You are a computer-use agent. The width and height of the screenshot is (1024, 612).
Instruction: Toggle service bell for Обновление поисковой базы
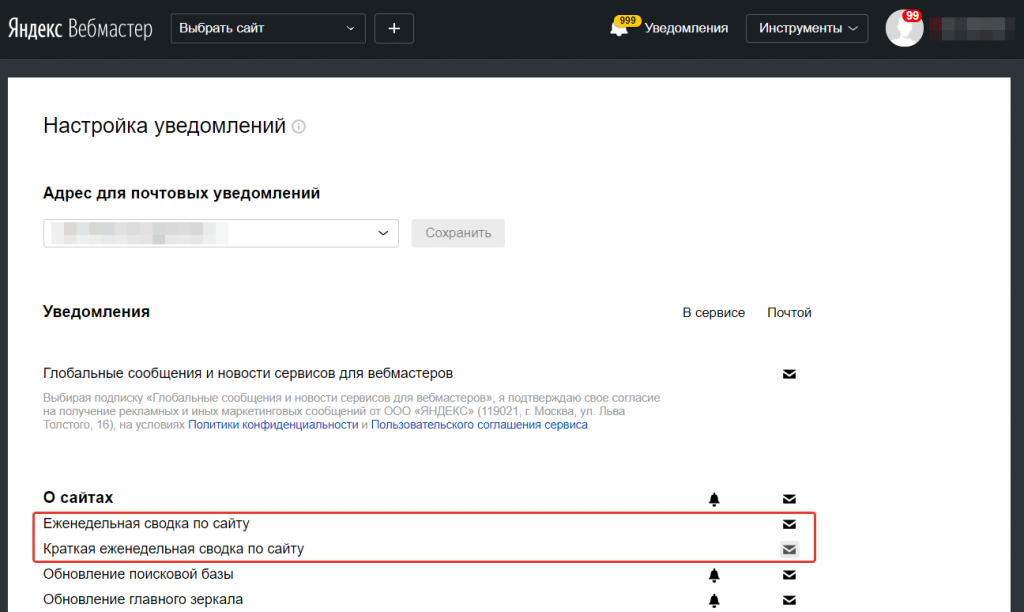point(714,575)
